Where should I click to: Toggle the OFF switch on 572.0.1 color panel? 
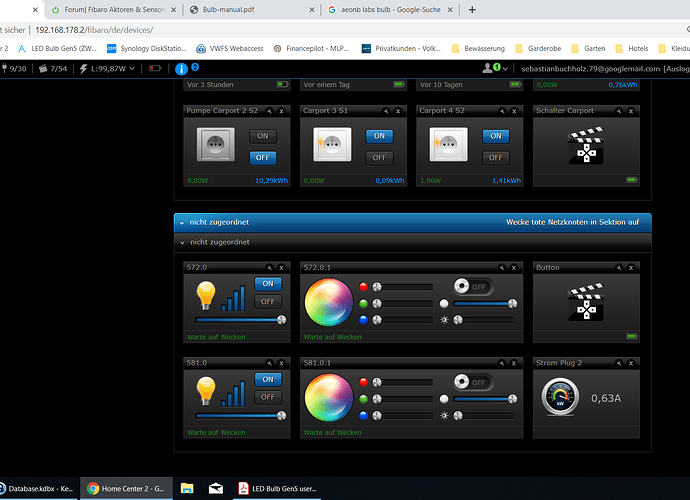[473, 287]
